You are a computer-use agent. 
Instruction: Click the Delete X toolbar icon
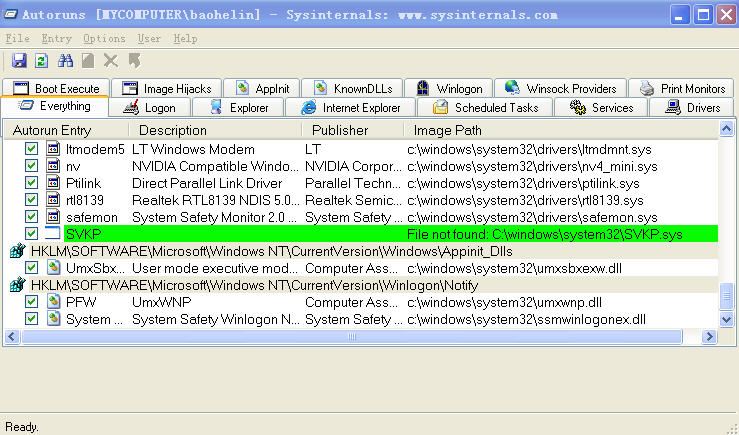pos(111,60)
